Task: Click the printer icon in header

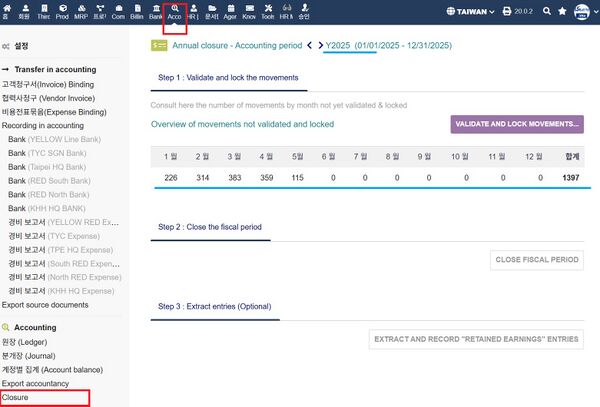Action: pos(507,12)
